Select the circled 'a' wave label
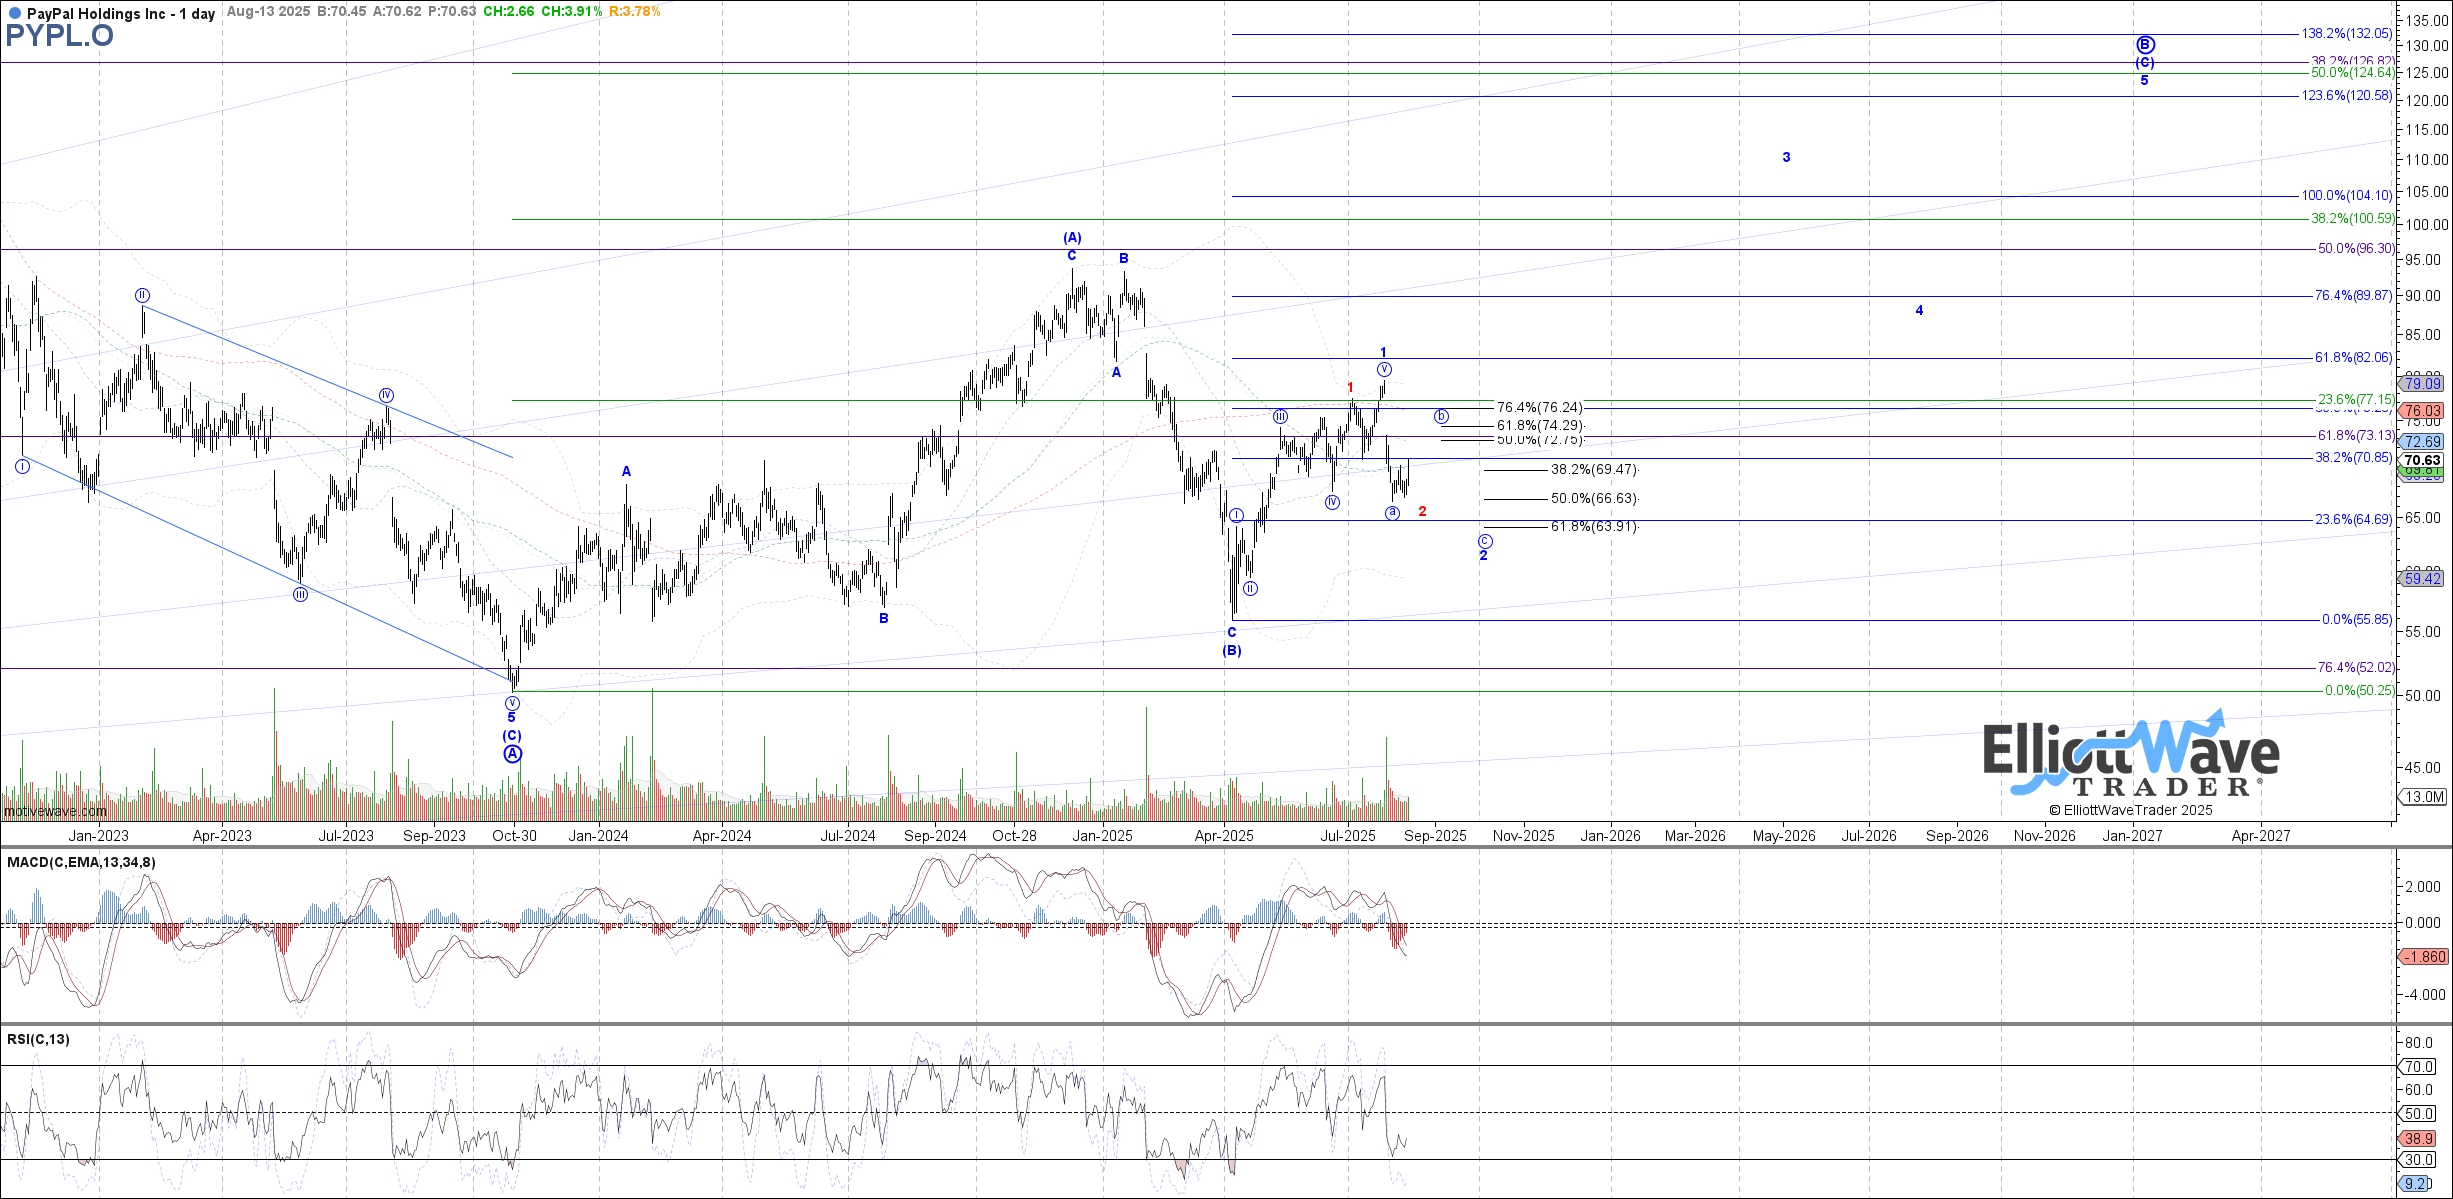Image resolution: width=2453 pixels, height=1199 pixels. pos(1392,513)
